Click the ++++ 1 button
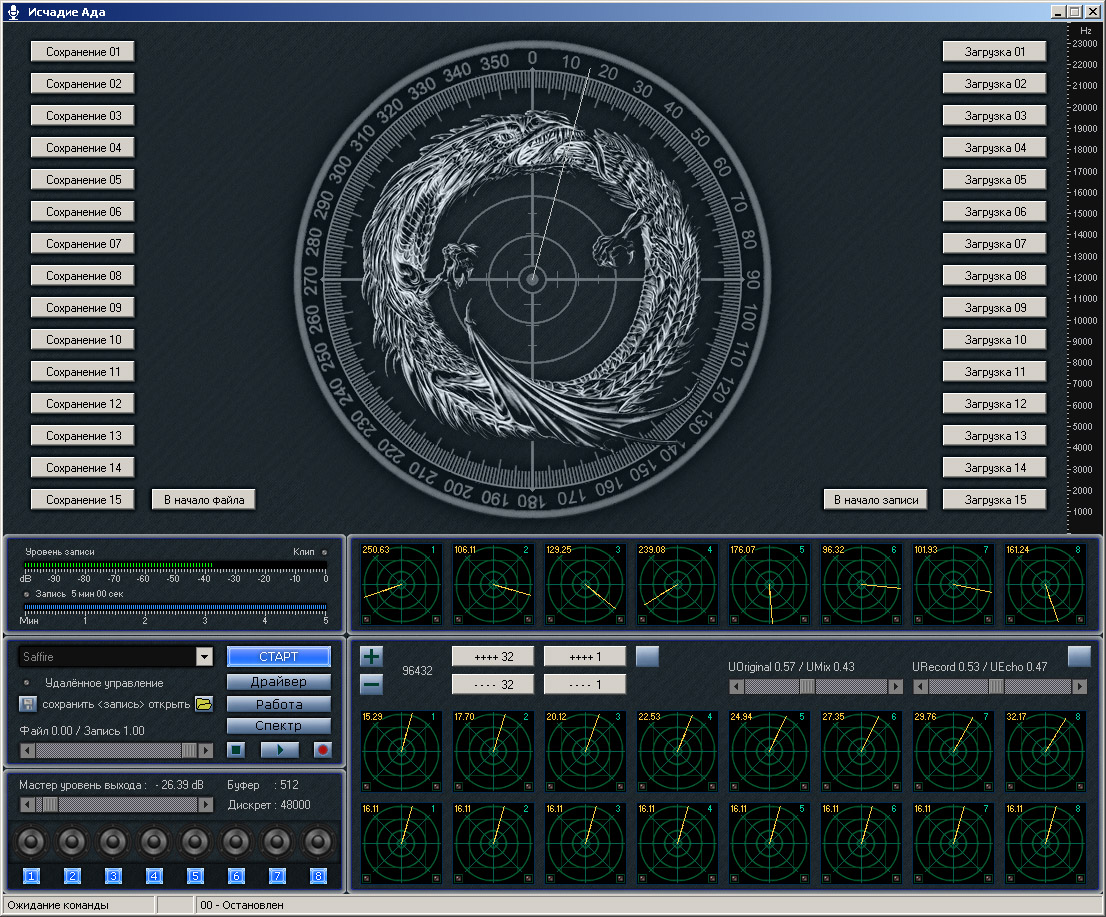The image size is (1106, 917). [585, 657]
